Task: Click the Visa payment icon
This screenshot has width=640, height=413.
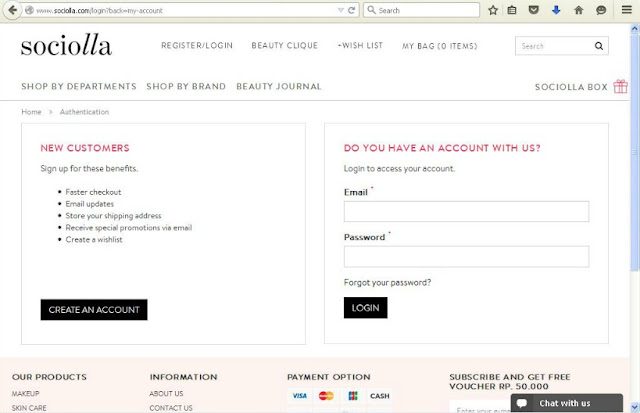Action: pyautogui.click(x=299, y=395)
